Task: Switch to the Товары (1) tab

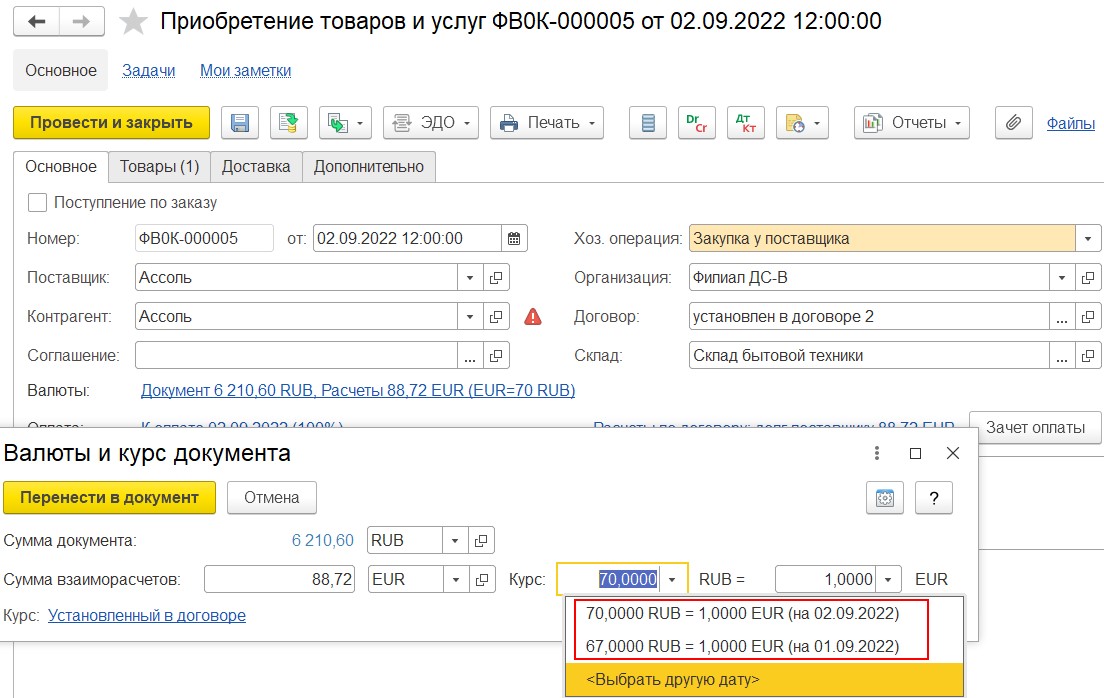Action: pyautogui.click(x=159, y=167)
